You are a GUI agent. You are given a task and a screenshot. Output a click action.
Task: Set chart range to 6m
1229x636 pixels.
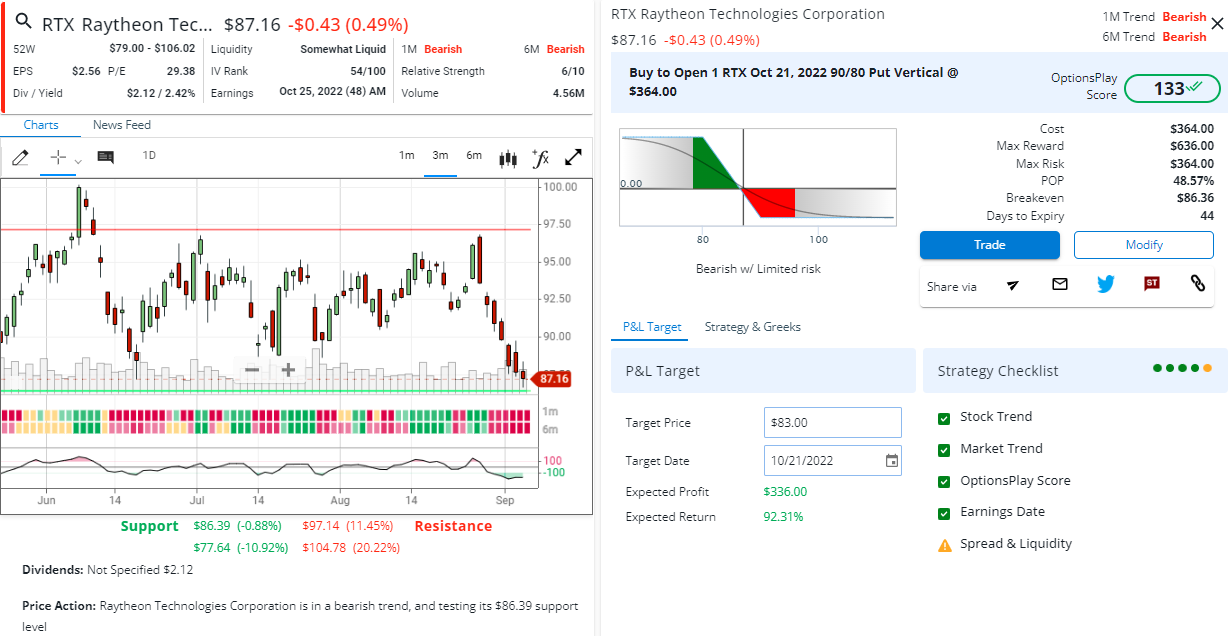point(474,155)
